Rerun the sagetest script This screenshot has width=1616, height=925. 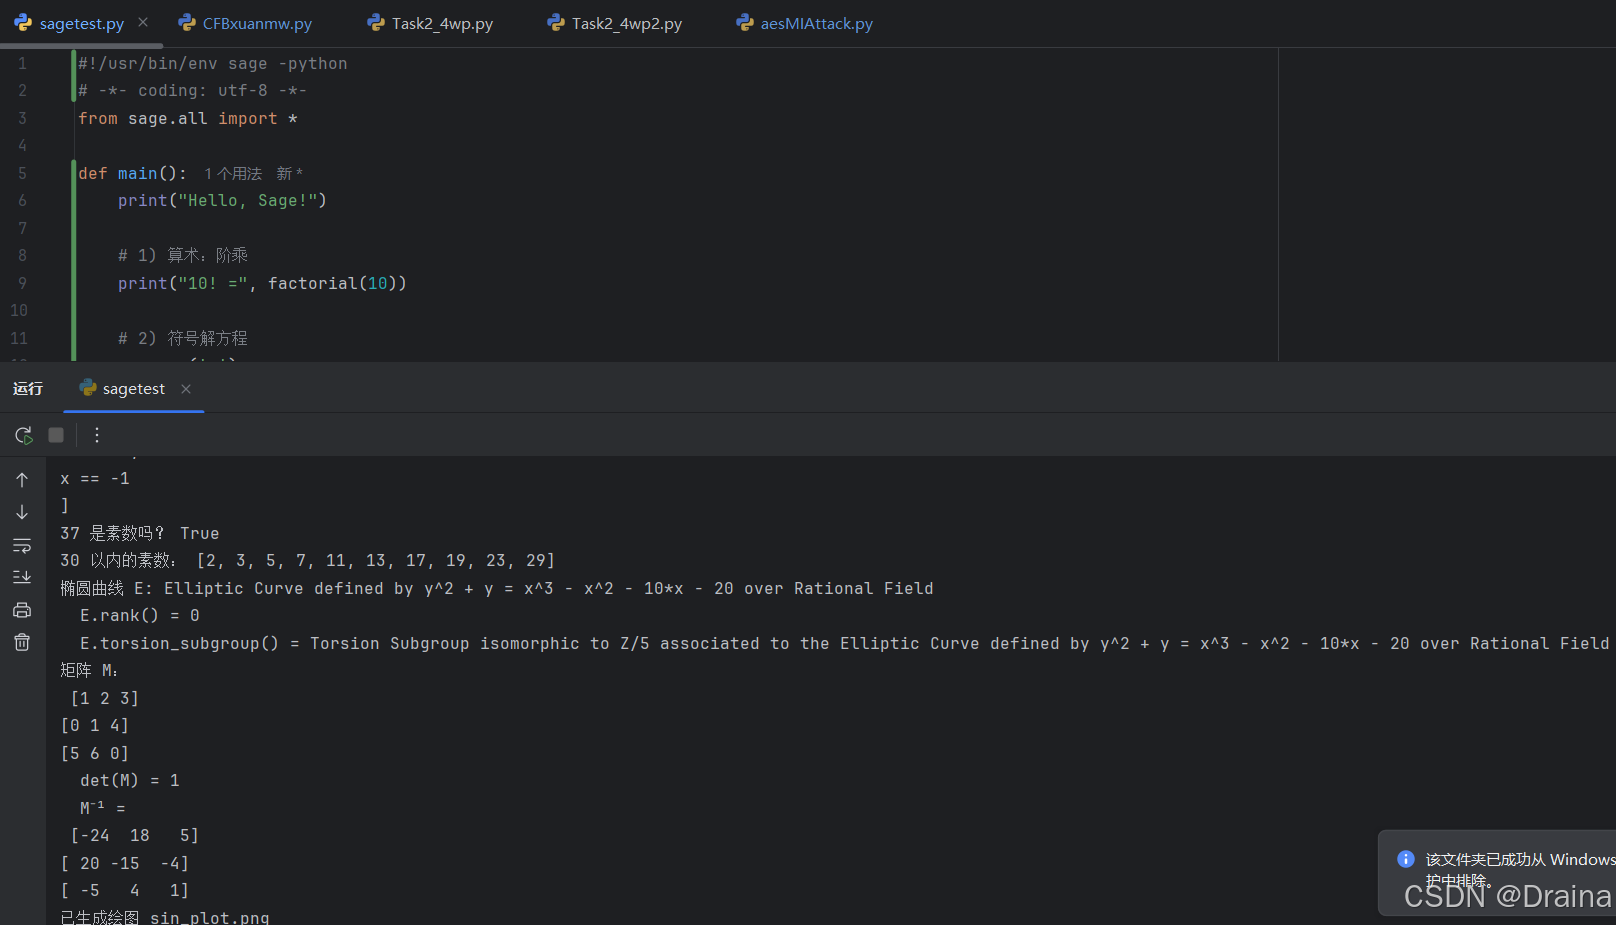(23, 435)
